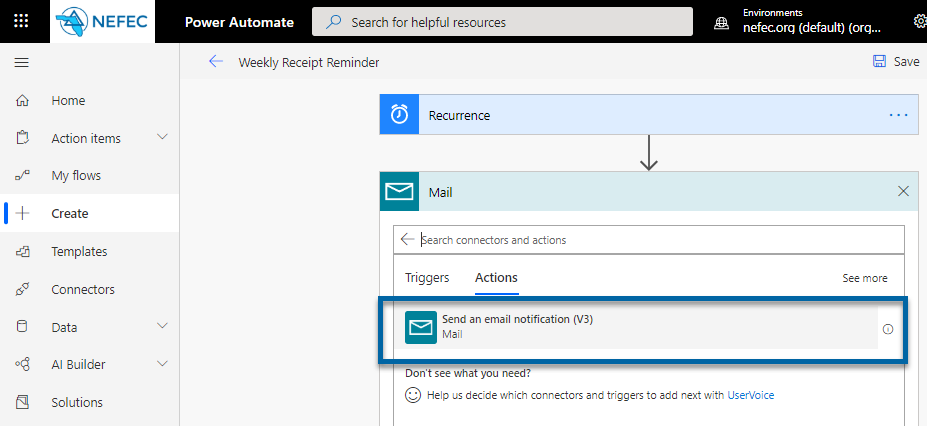927x426 pixels.
Task: Click the My flows icon
Action: 22,176
